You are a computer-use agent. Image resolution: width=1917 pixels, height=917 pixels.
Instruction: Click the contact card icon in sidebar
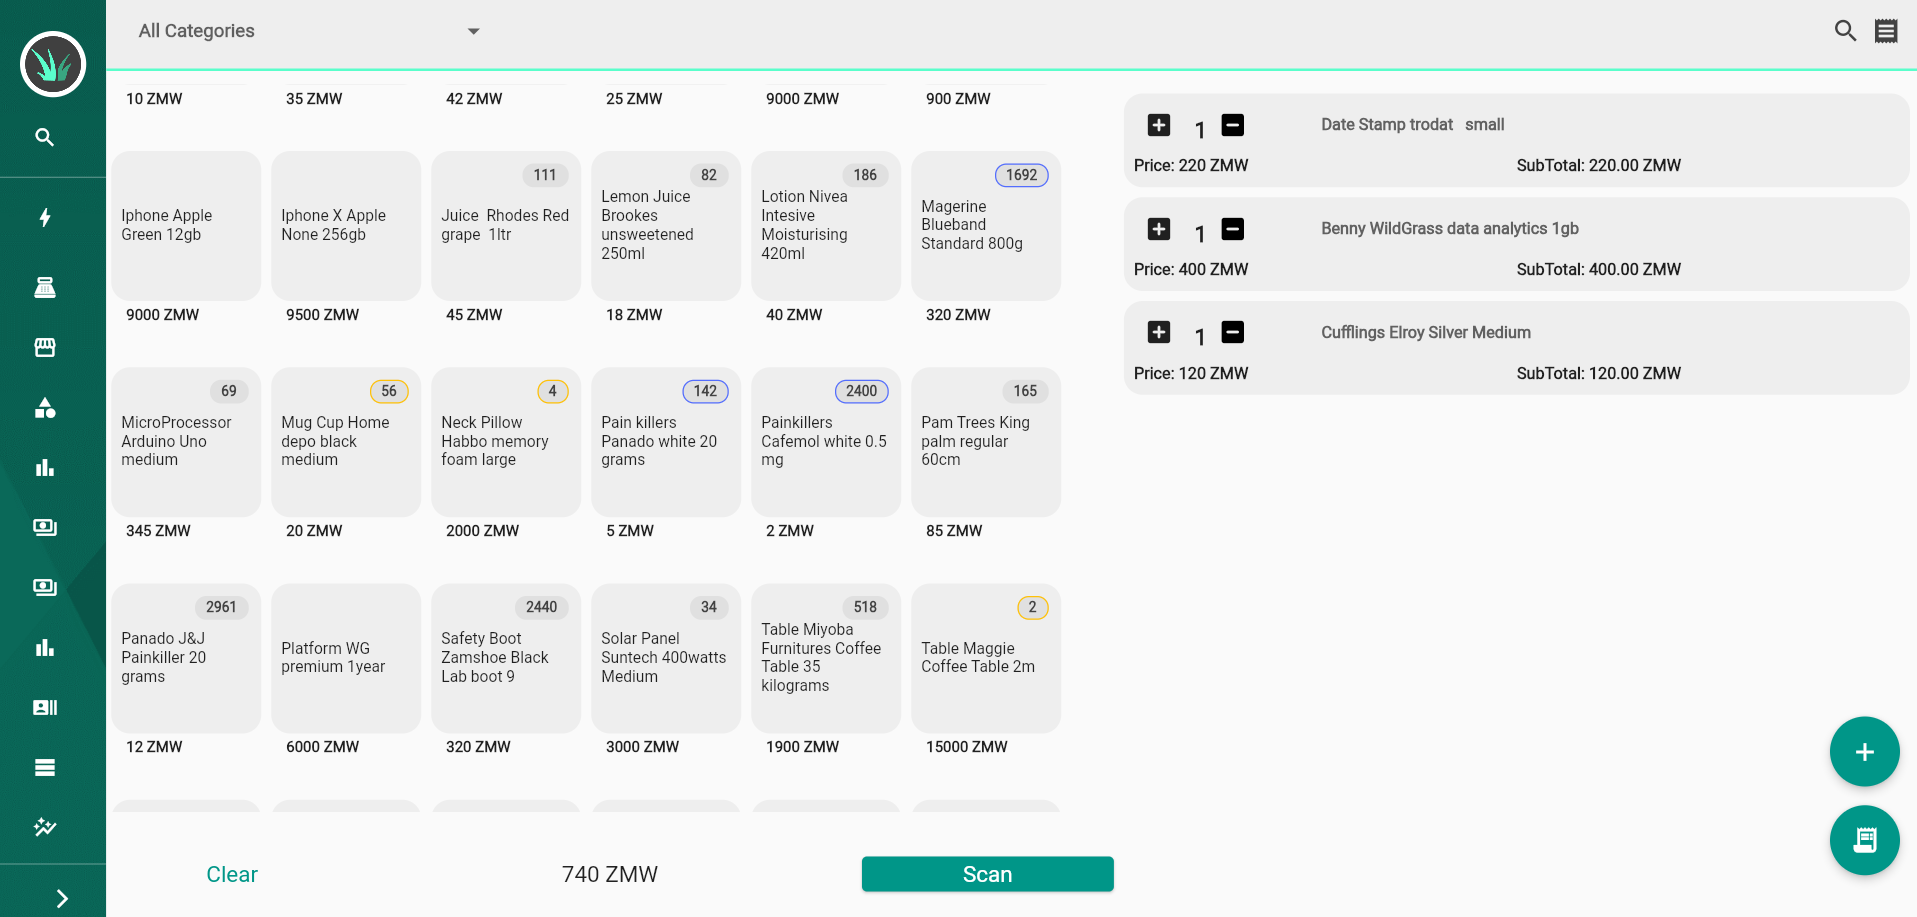point(44,708)
